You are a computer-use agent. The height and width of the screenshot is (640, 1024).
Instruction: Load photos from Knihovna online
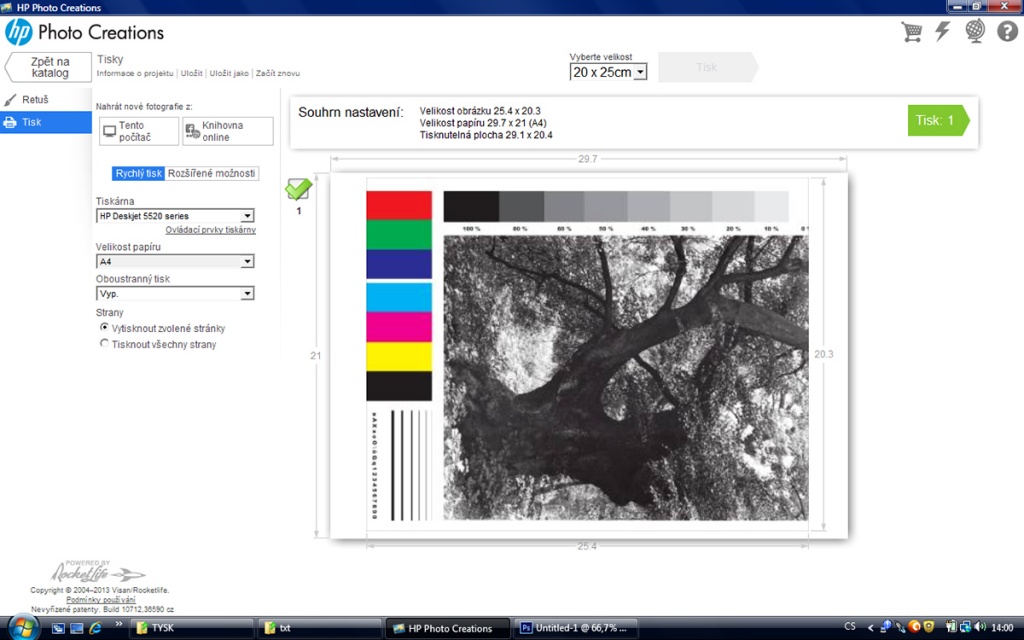[227, 131]
